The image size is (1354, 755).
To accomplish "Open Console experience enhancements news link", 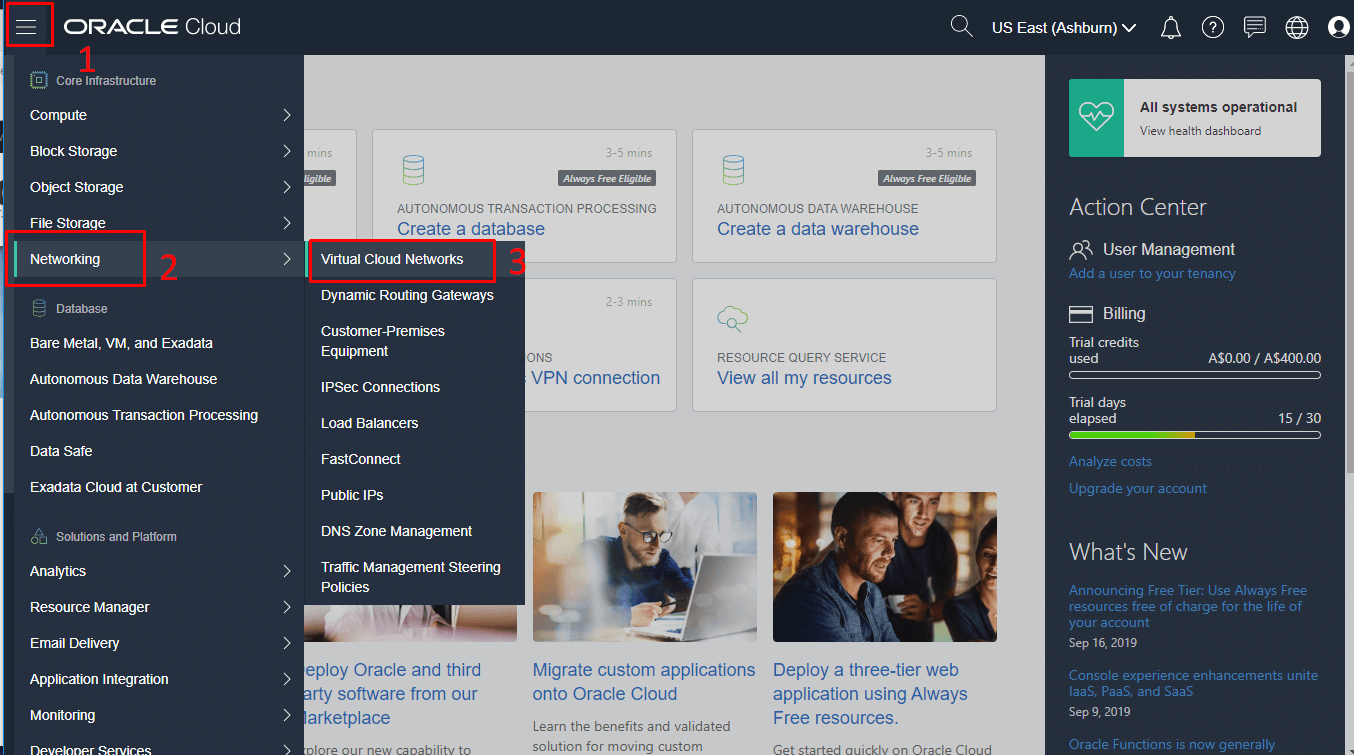I will pyautogui.click(x=1193, y=683).
